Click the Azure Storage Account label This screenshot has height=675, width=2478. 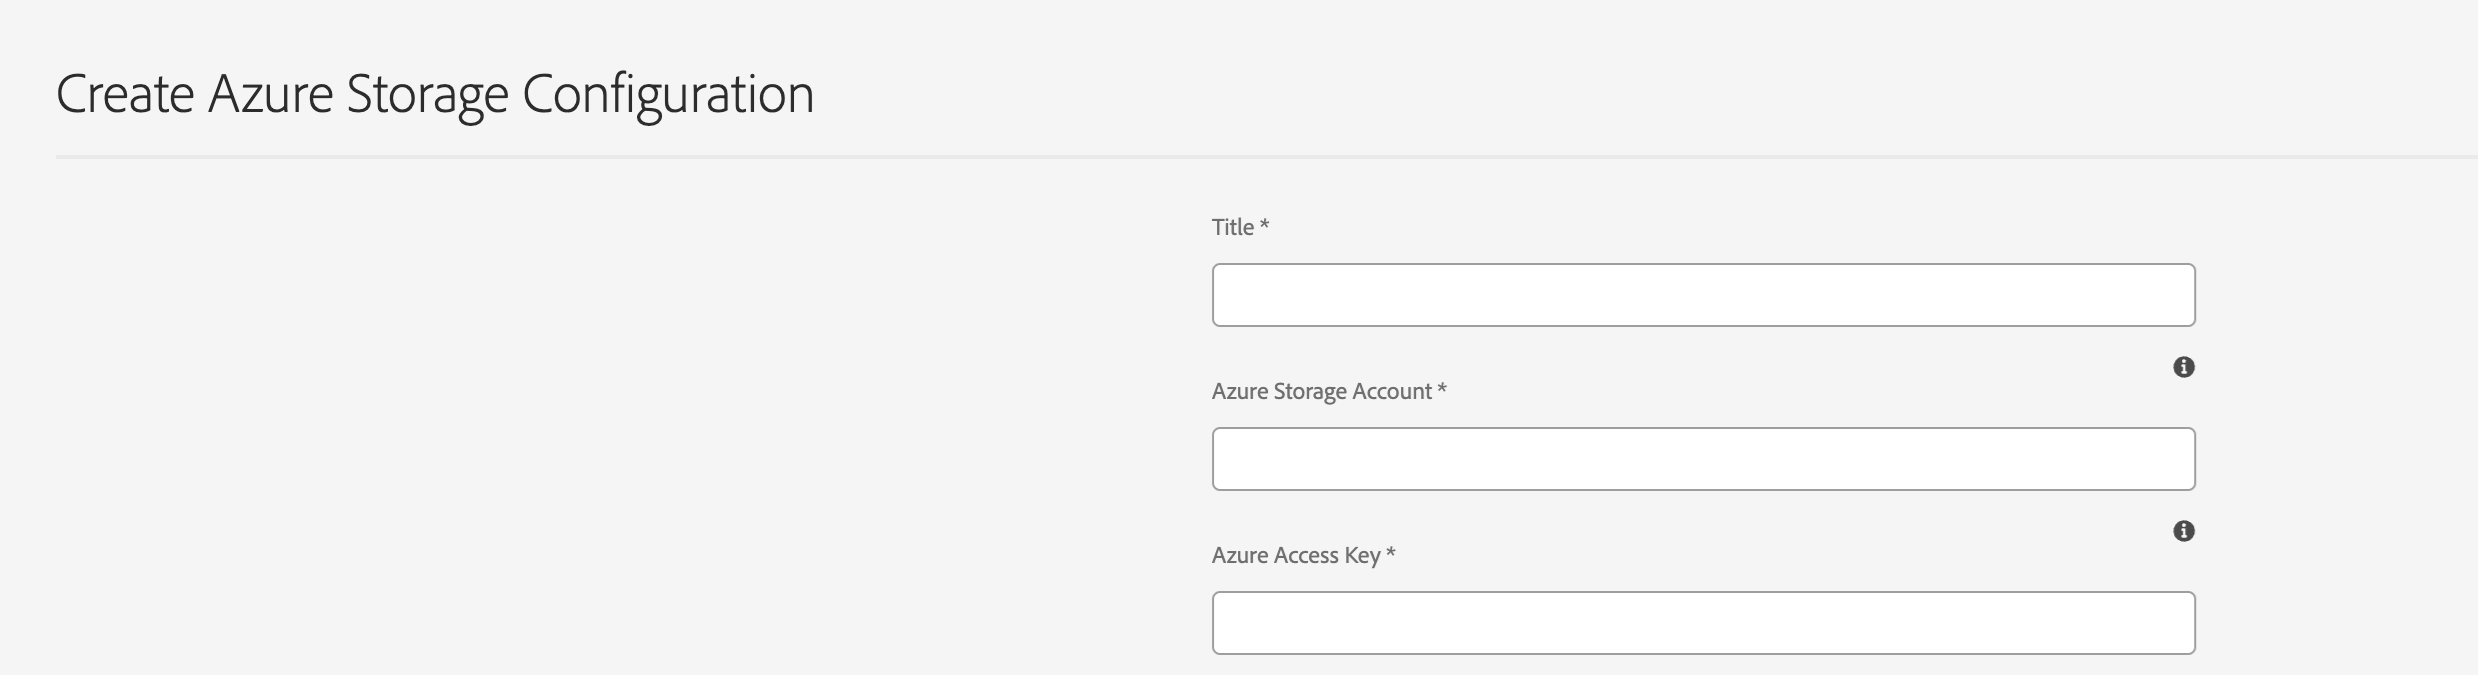coord(1321,391)
